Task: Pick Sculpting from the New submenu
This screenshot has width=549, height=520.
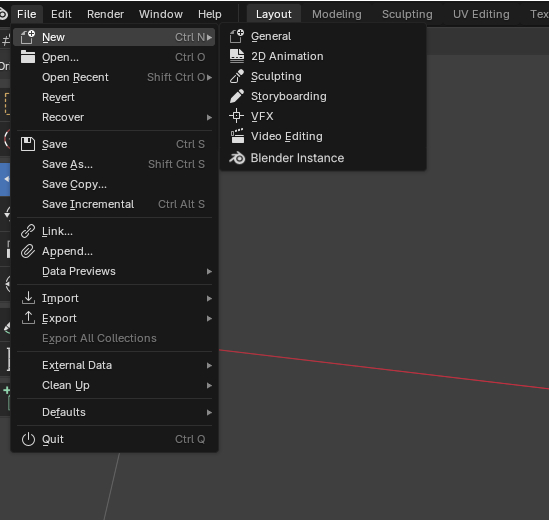Action: [323, 76]
